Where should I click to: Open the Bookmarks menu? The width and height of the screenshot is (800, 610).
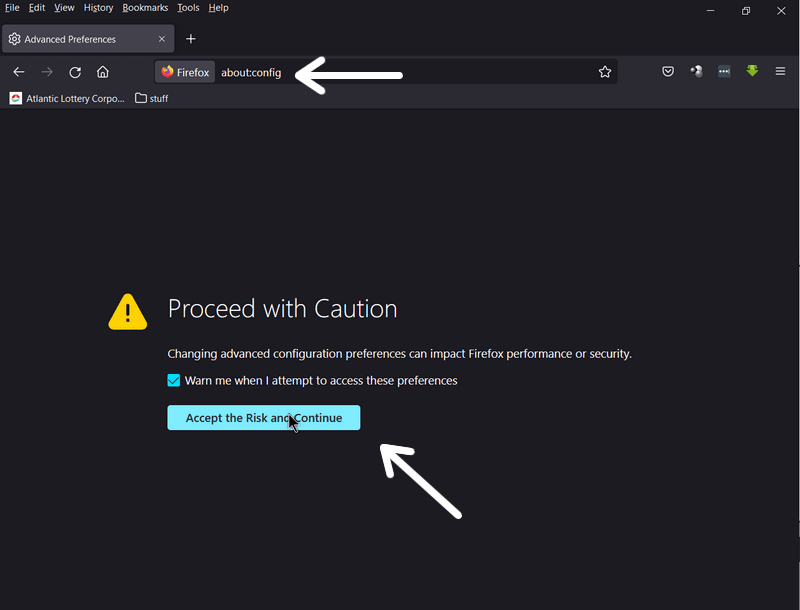145,8
